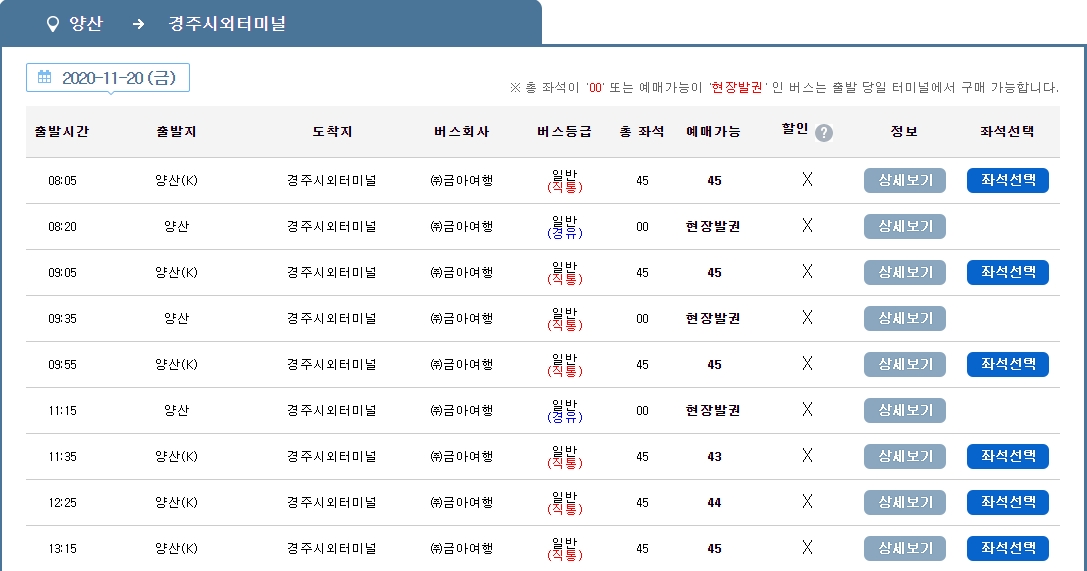Screen dimensions: 1087x571
Task: Click the 09:55 departure time cell
Action: [x=62, y=364]
